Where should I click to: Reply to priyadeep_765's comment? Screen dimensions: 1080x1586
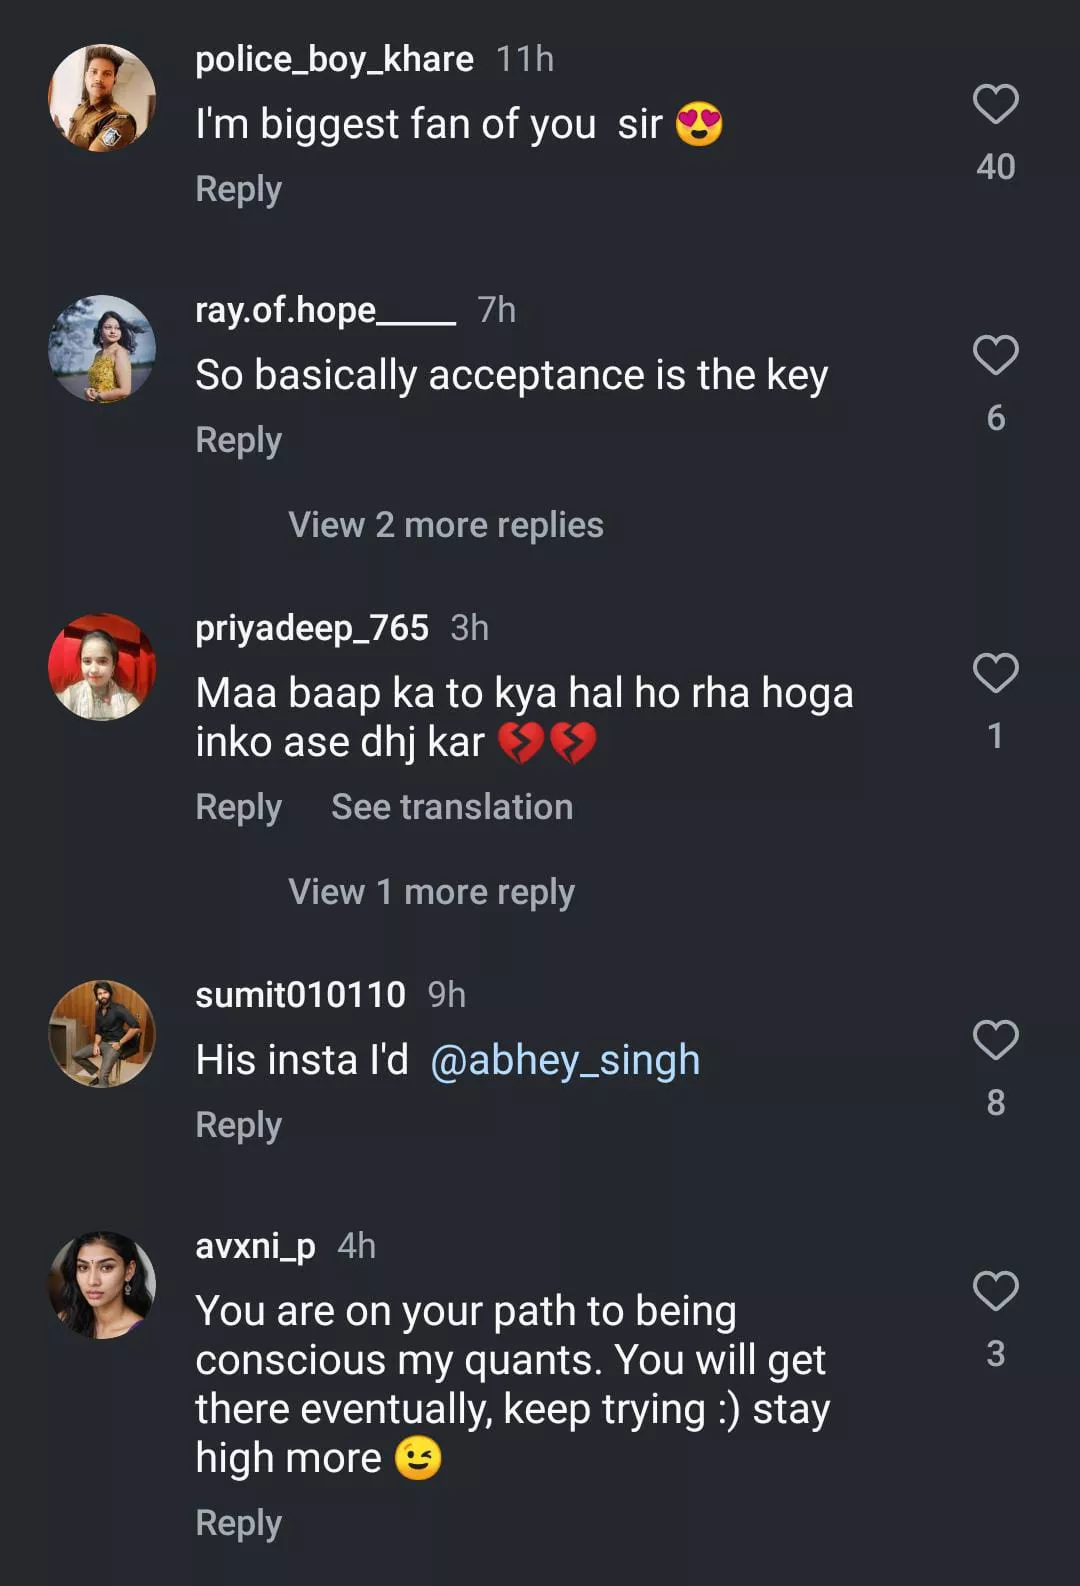click(238, 807)
